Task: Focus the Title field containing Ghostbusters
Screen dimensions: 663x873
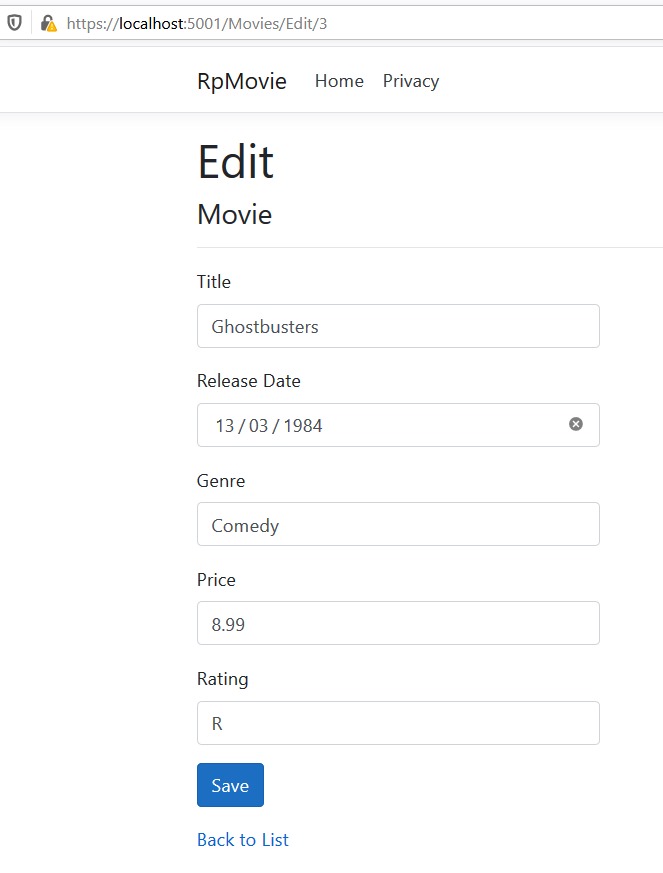Action: point(398,326)
